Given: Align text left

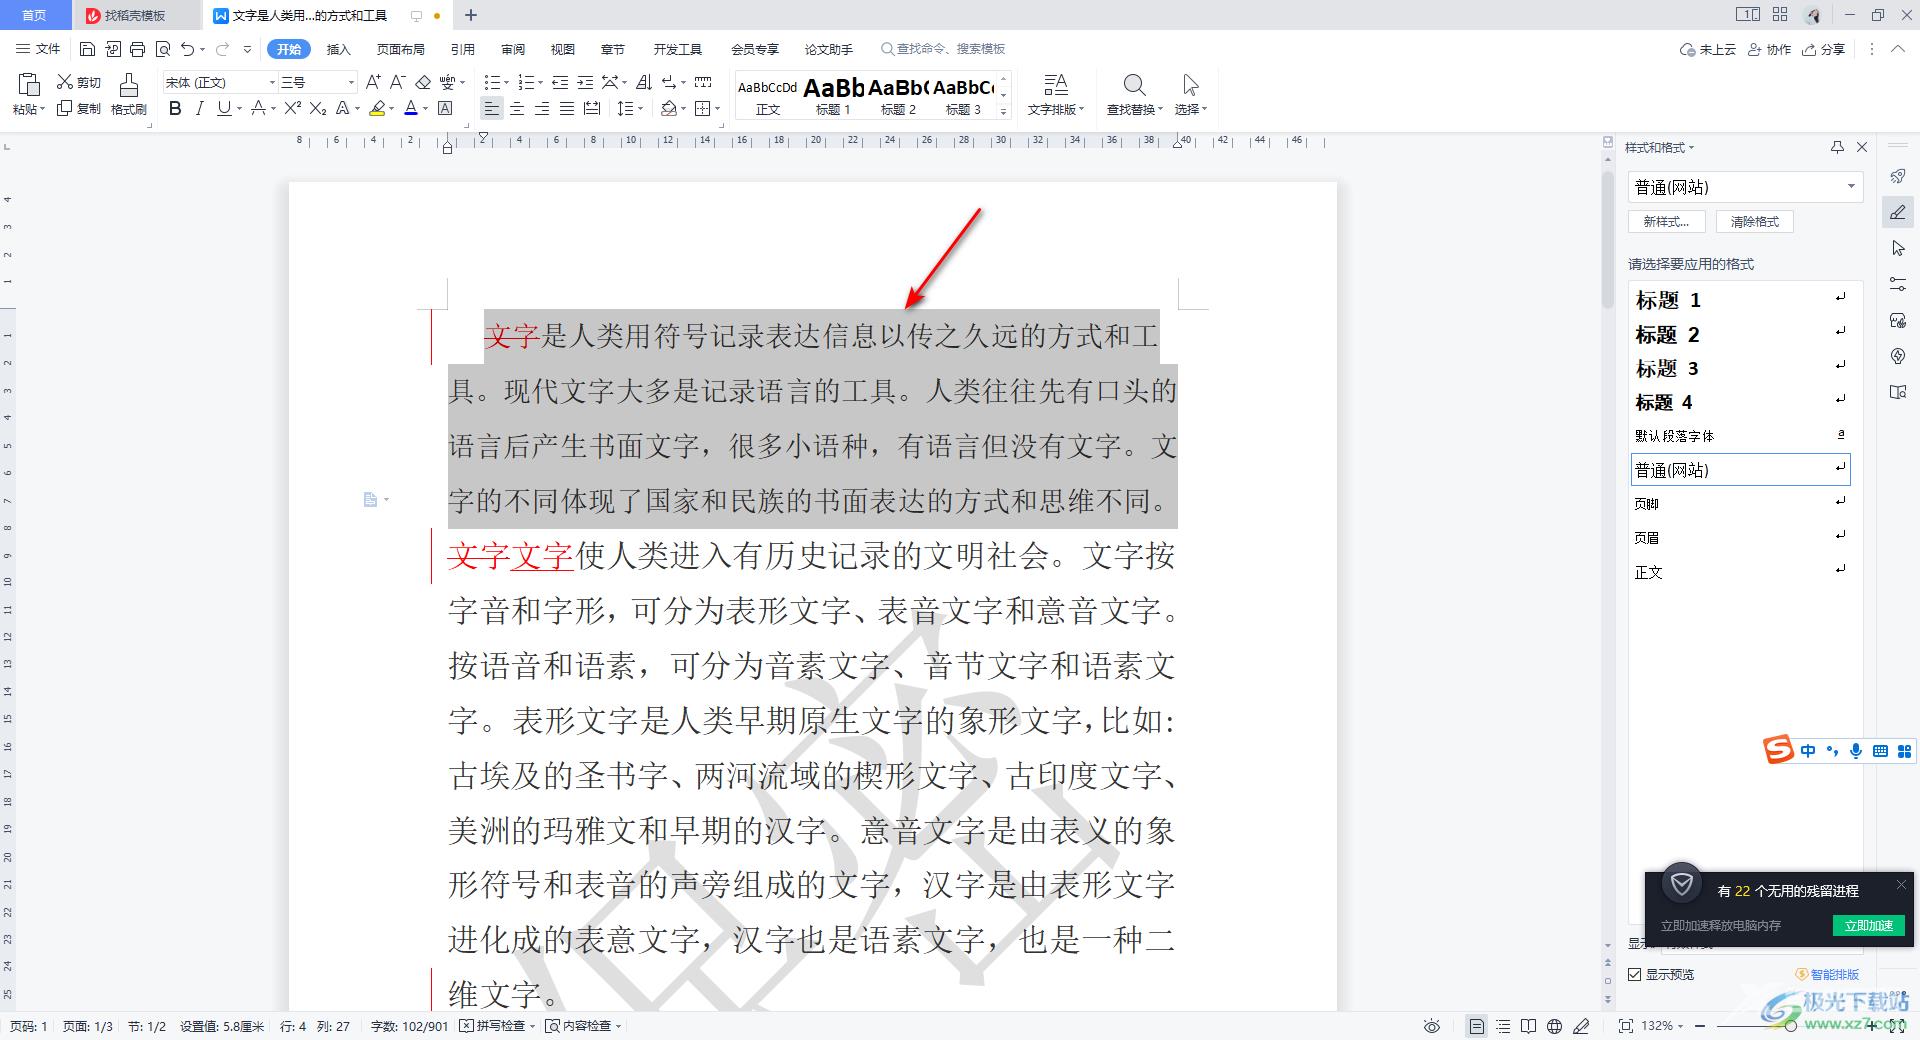Looking at the screenshot, I should (x=491, y=108).
